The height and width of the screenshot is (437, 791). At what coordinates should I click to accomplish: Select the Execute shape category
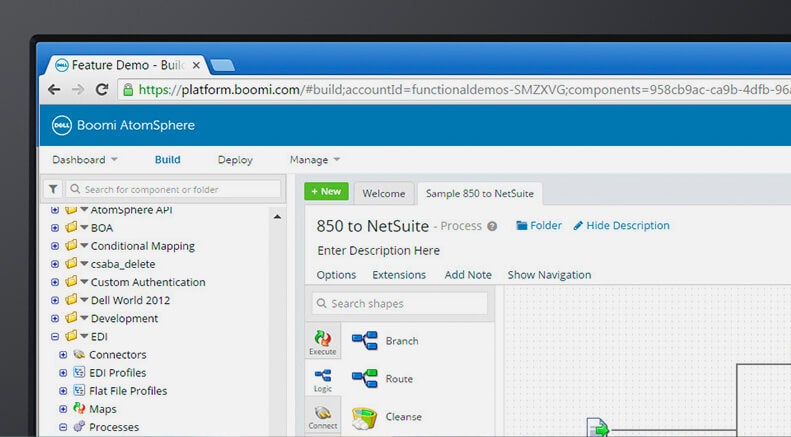(323, 342)
